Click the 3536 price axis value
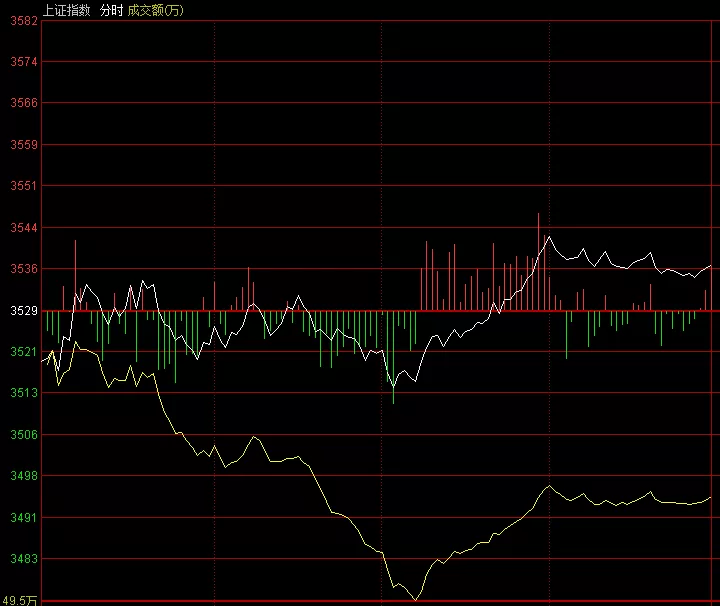720x606 pixels. click(24, 268)
